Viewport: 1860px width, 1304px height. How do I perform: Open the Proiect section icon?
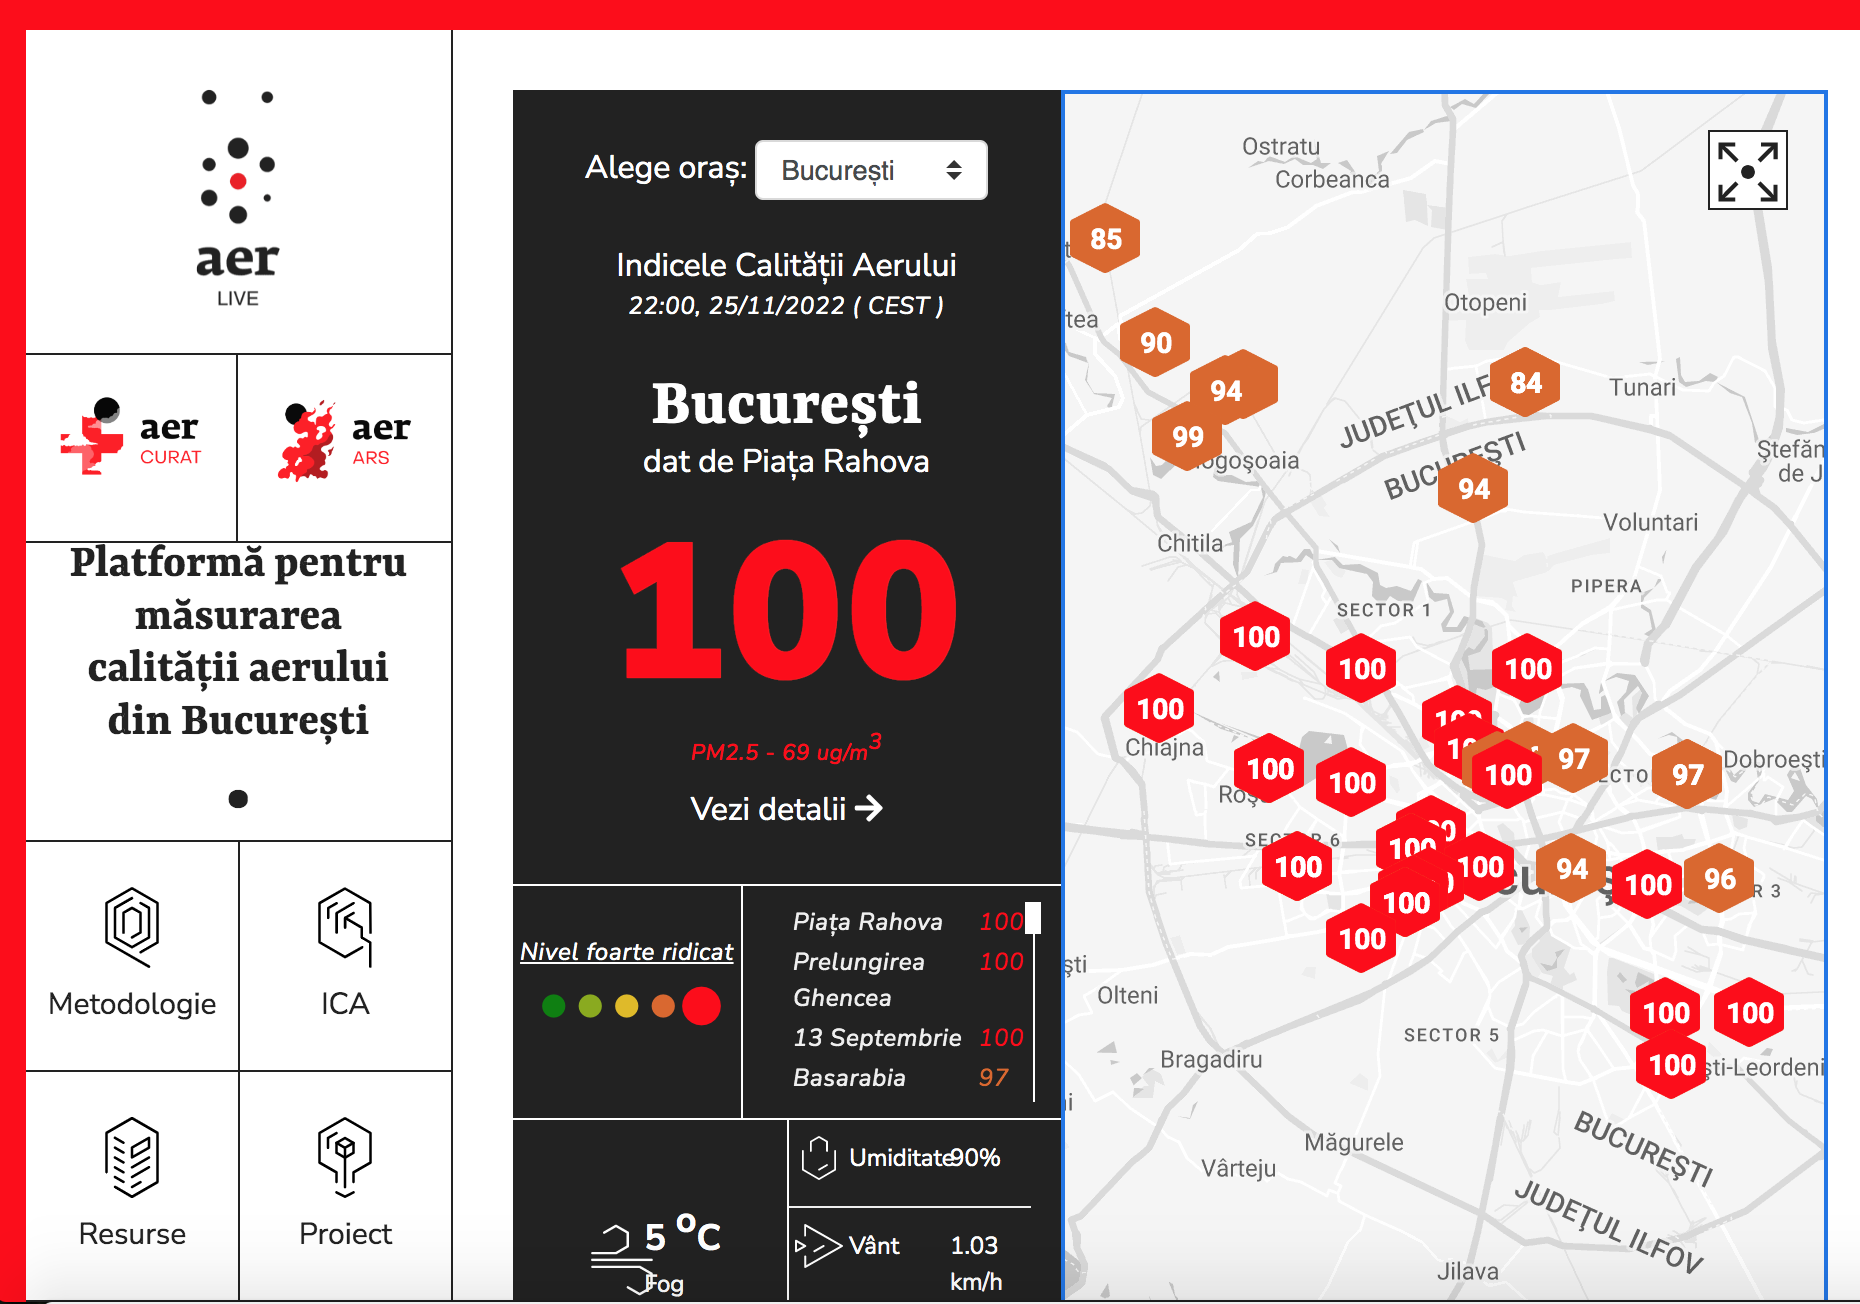[345, 1157]
